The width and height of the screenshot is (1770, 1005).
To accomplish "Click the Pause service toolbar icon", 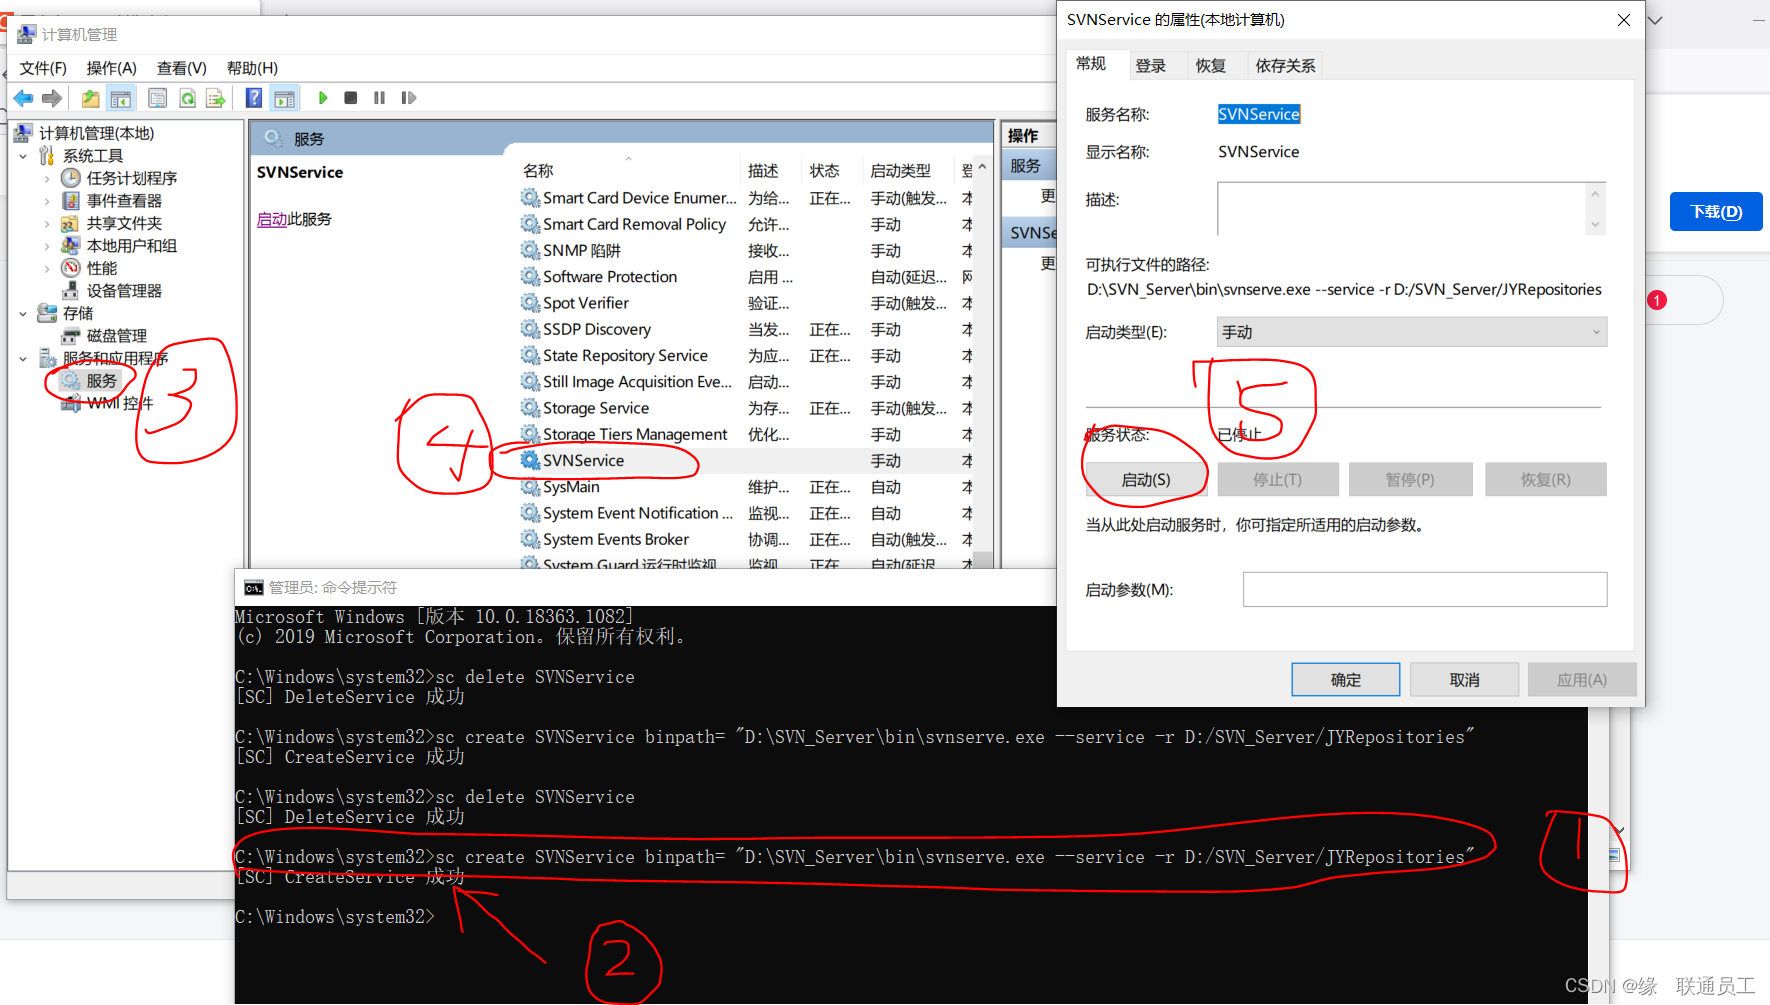I will tap(379, 98).
